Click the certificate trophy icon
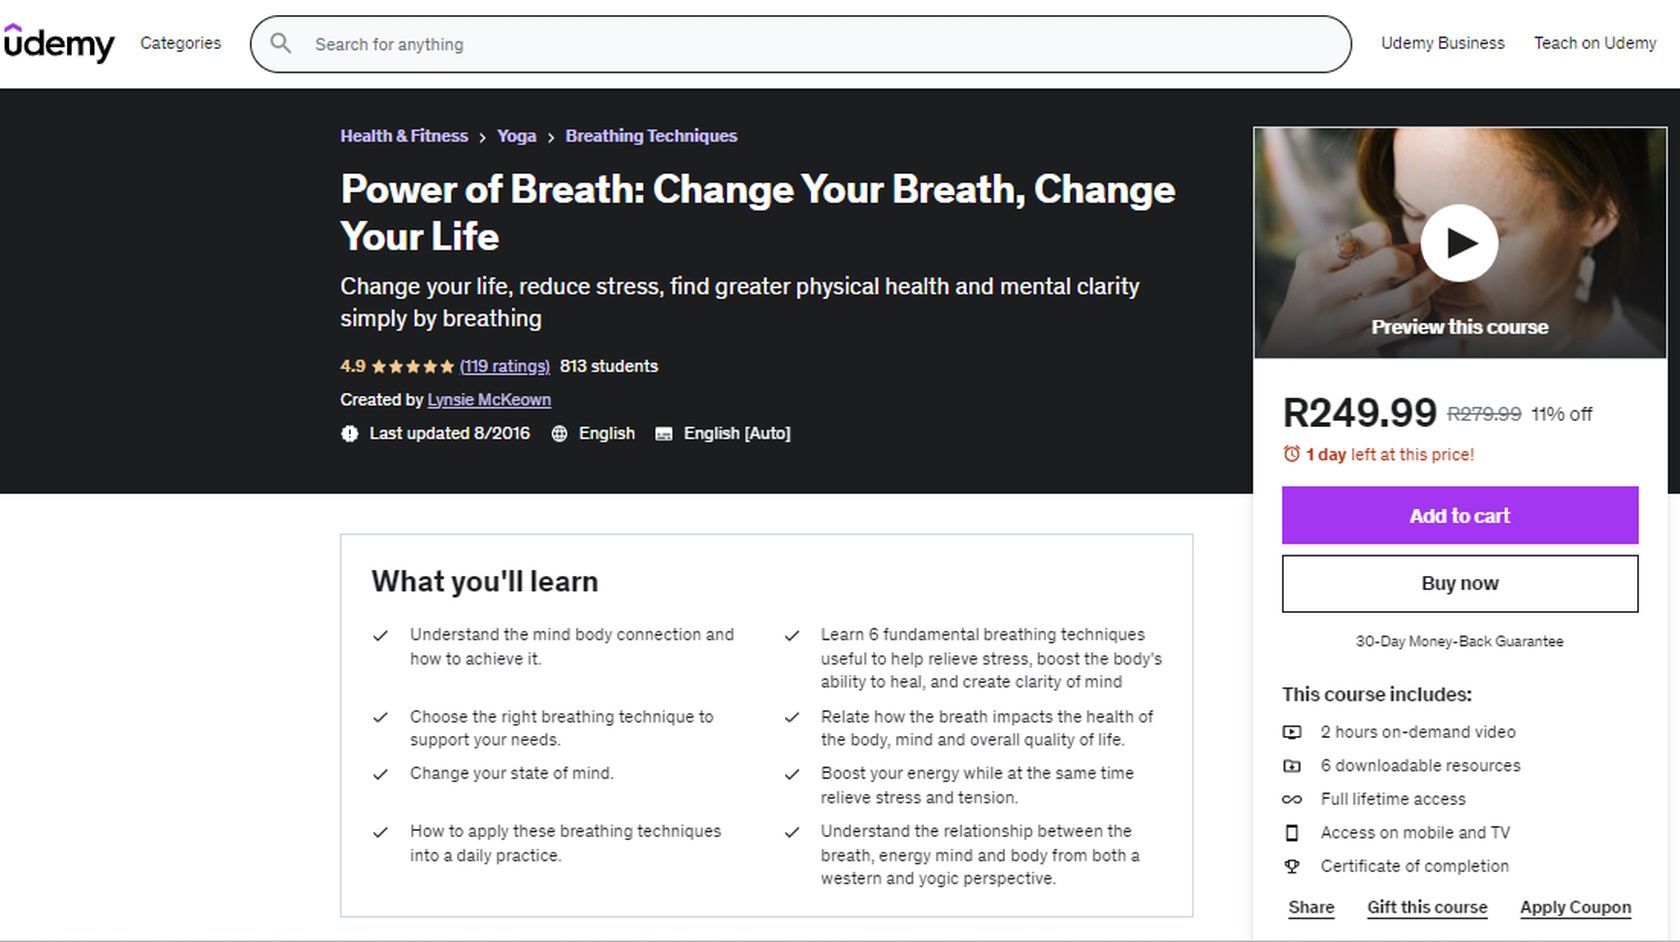Screen dimensions: 1680x942 [x=1292, y=866]
